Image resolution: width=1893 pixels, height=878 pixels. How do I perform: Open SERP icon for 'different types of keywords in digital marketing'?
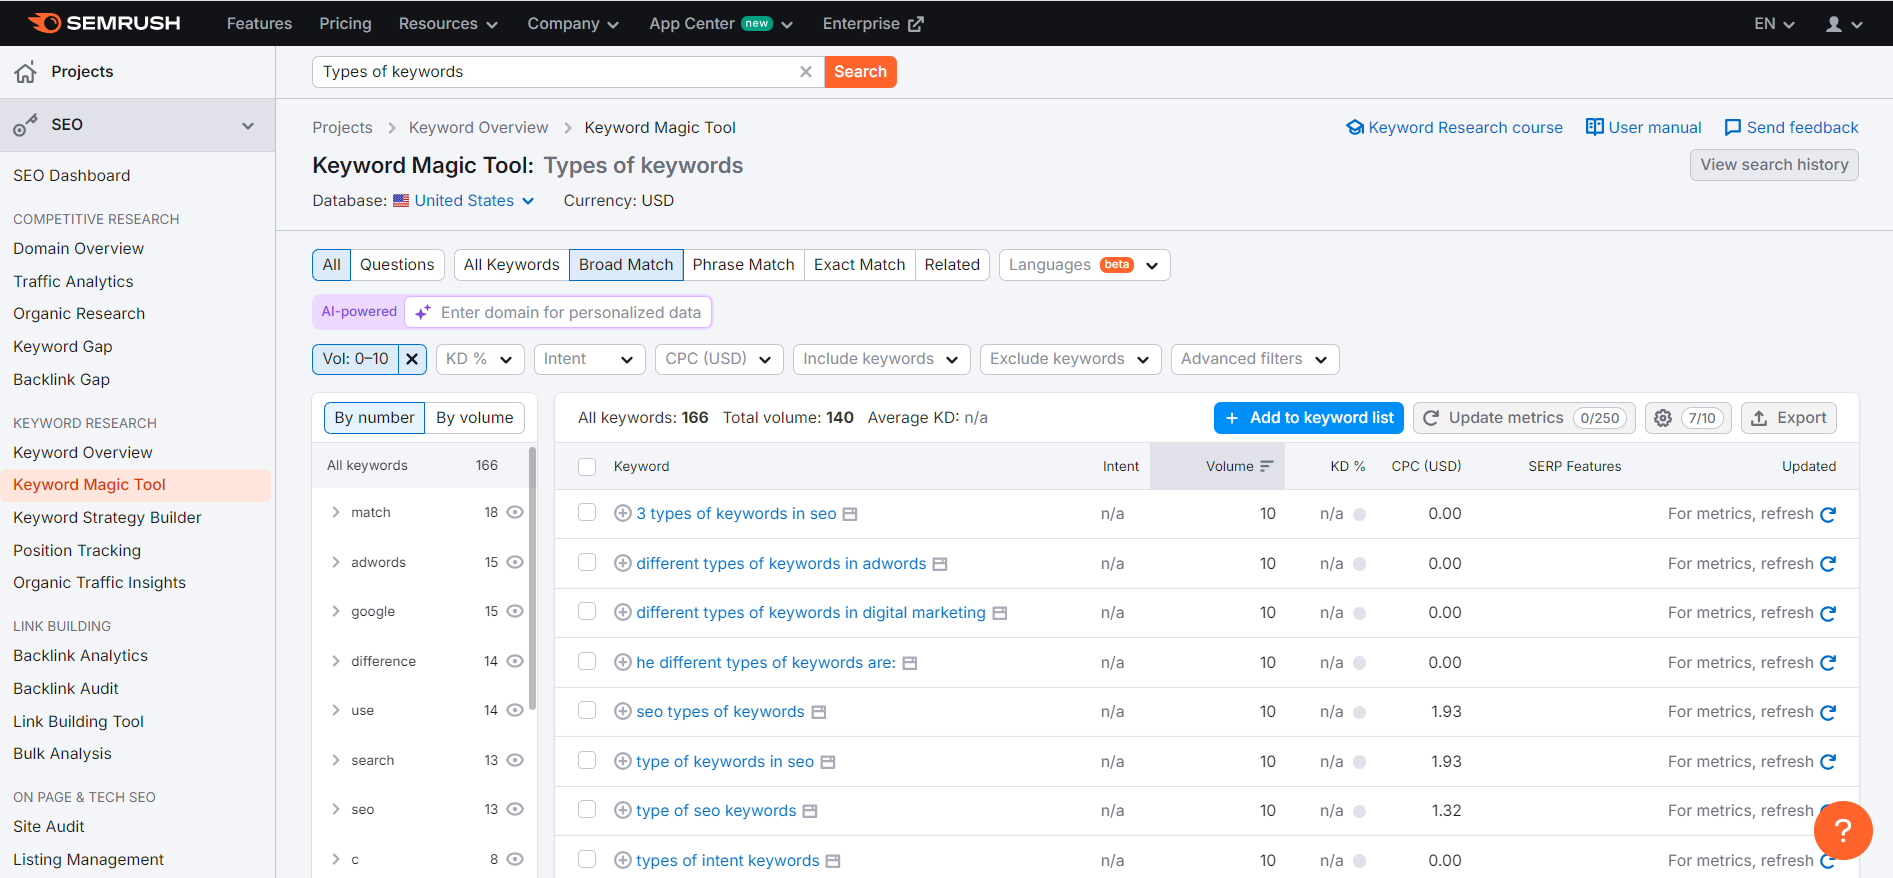[999, 613]
